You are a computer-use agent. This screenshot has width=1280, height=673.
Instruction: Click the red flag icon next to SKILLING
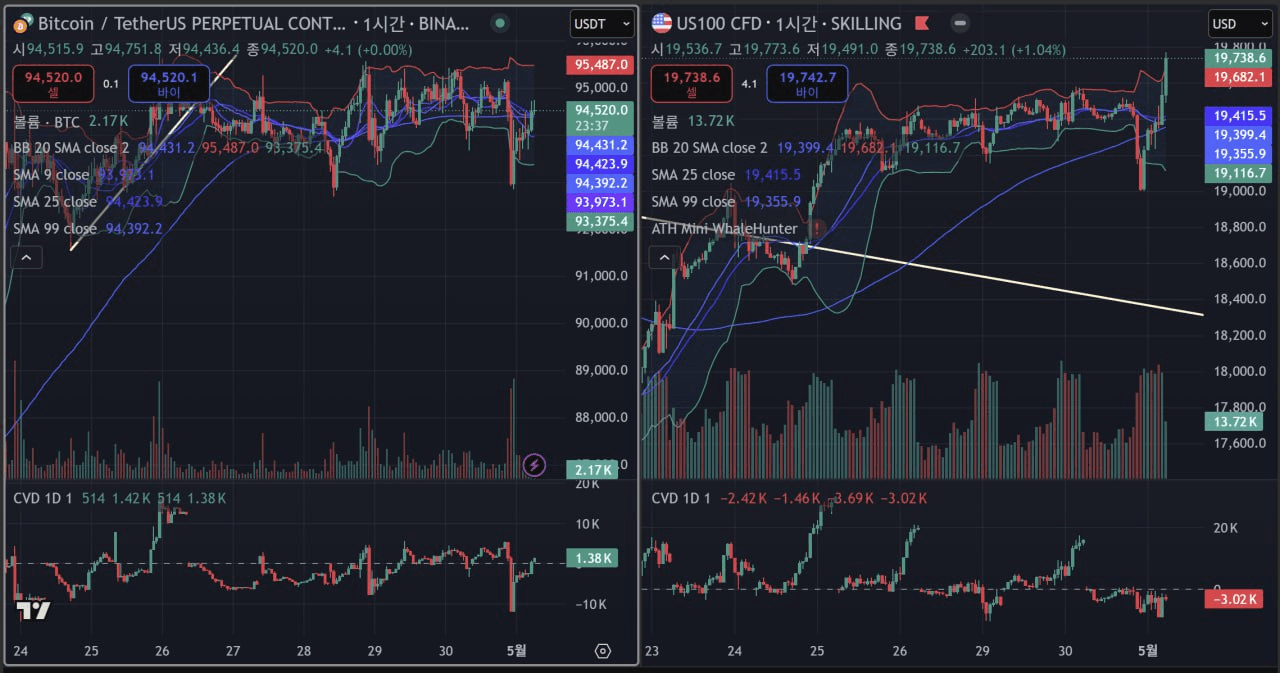923,23
